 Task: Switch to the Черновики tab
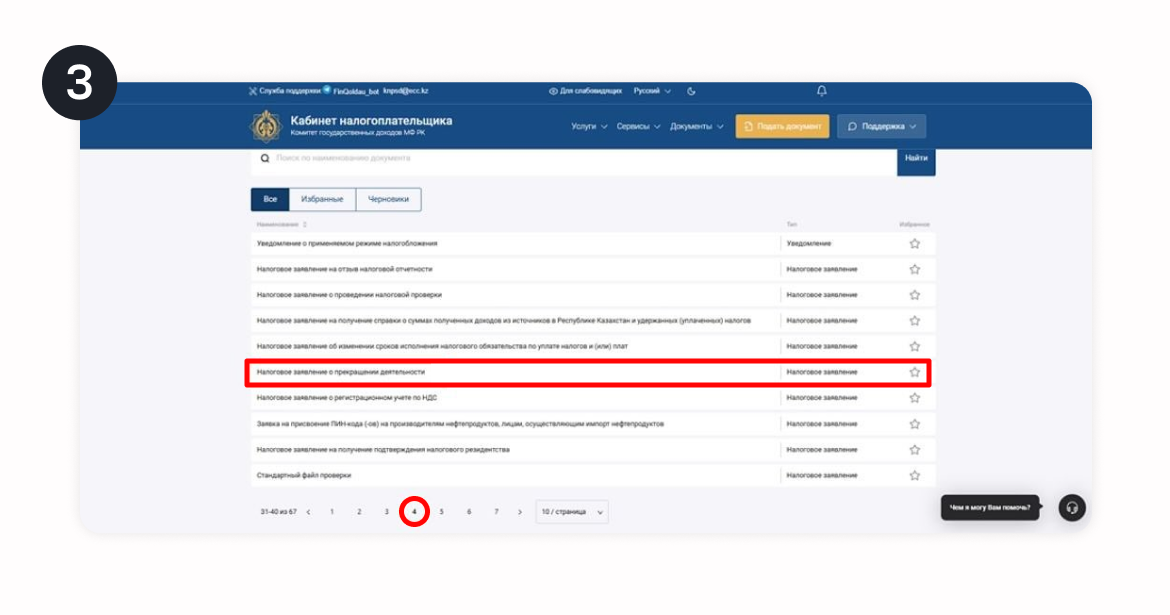point(388,199)
